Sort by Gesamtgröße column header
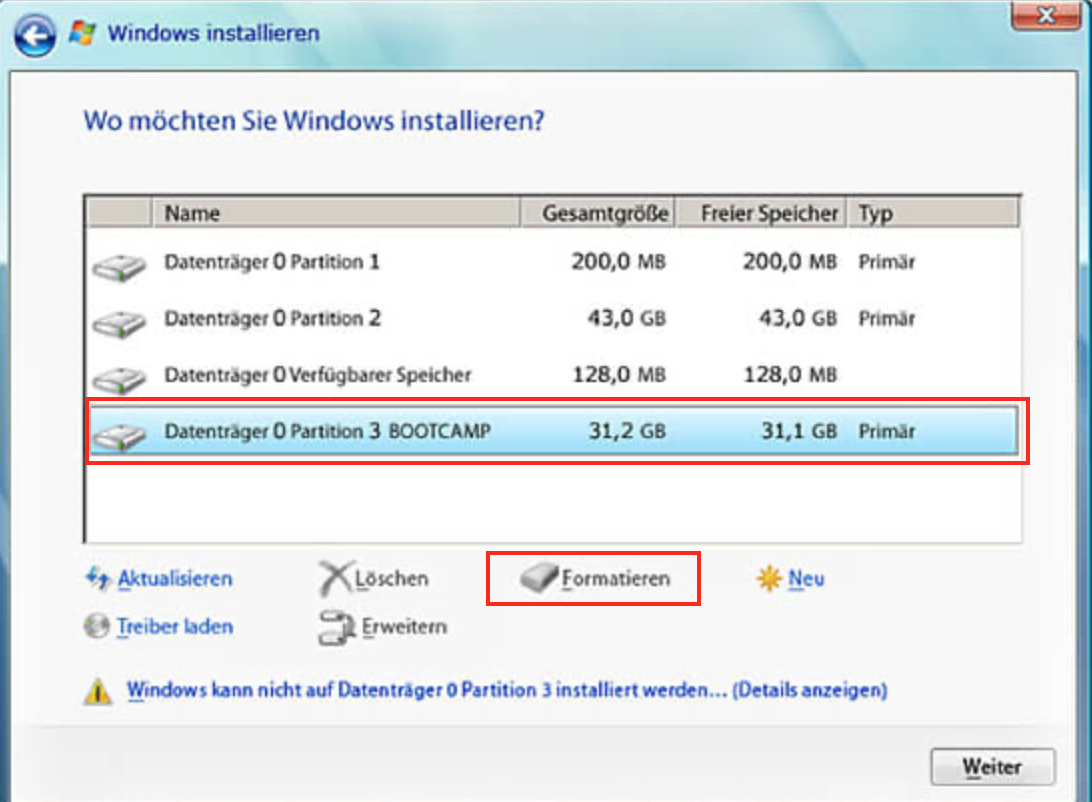Screen dimensions: 1092x802 point(598,213)
